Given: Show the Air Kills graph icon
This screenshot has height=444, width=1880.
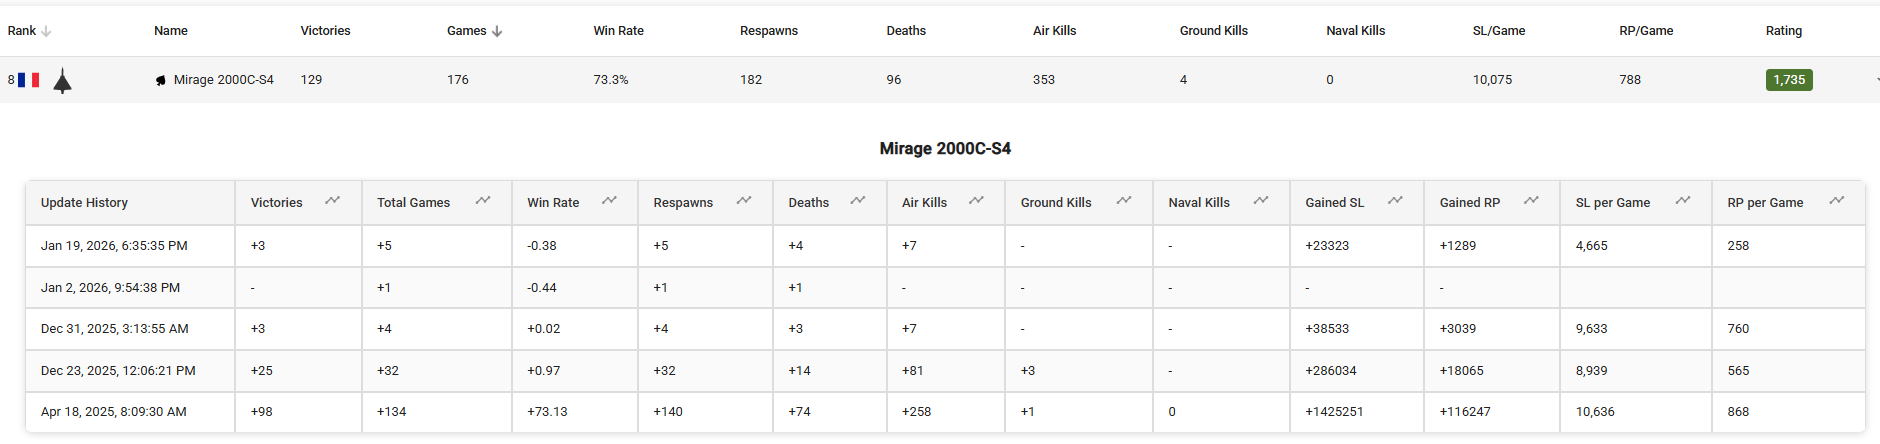Looking at the screenshot, I should (x=977, y=201).
